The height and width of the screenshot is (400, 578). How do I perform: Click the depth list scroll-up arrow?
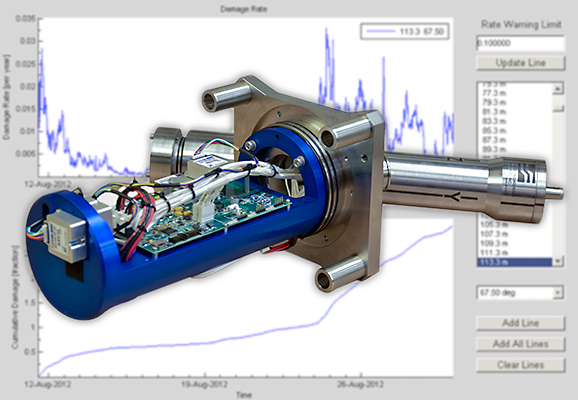click(558, 88)
